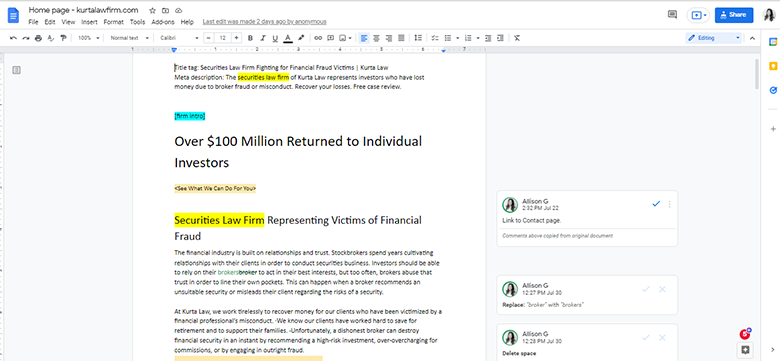This screenshot has width=780, height=361.
Task: Open the Edit menu
Action: tap(50, 22)
